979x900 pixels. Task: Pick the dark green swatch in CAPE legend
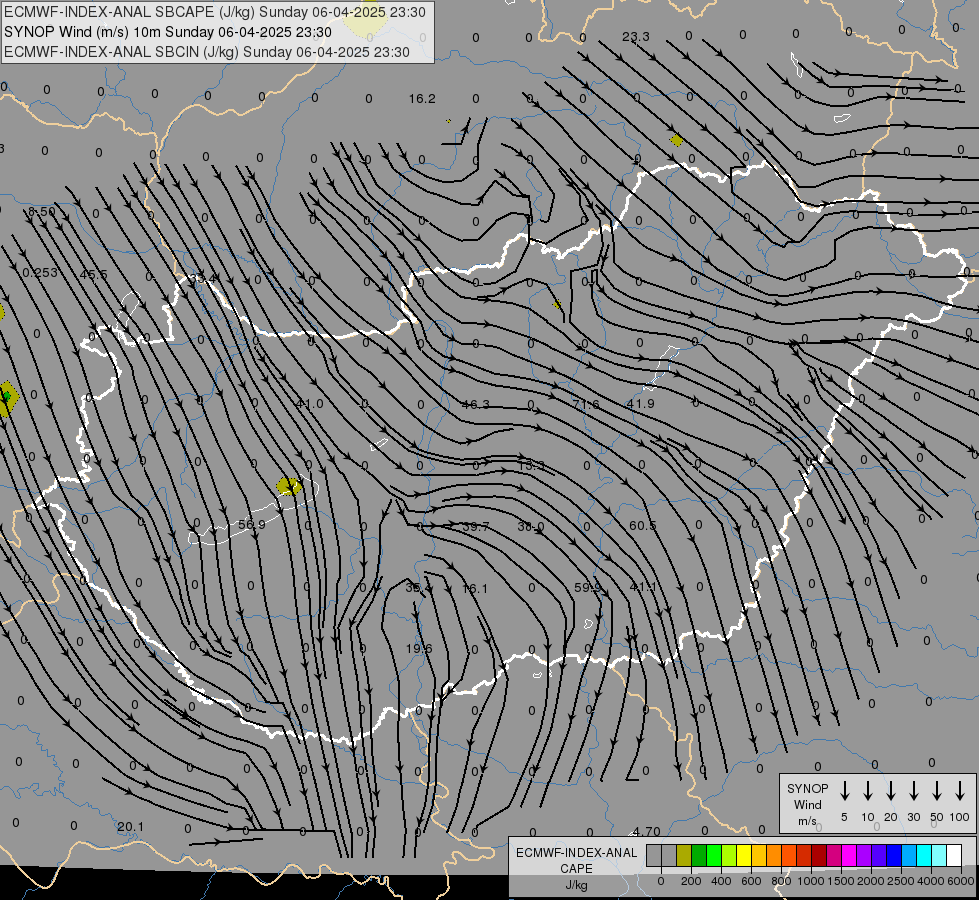click(699, 855)
